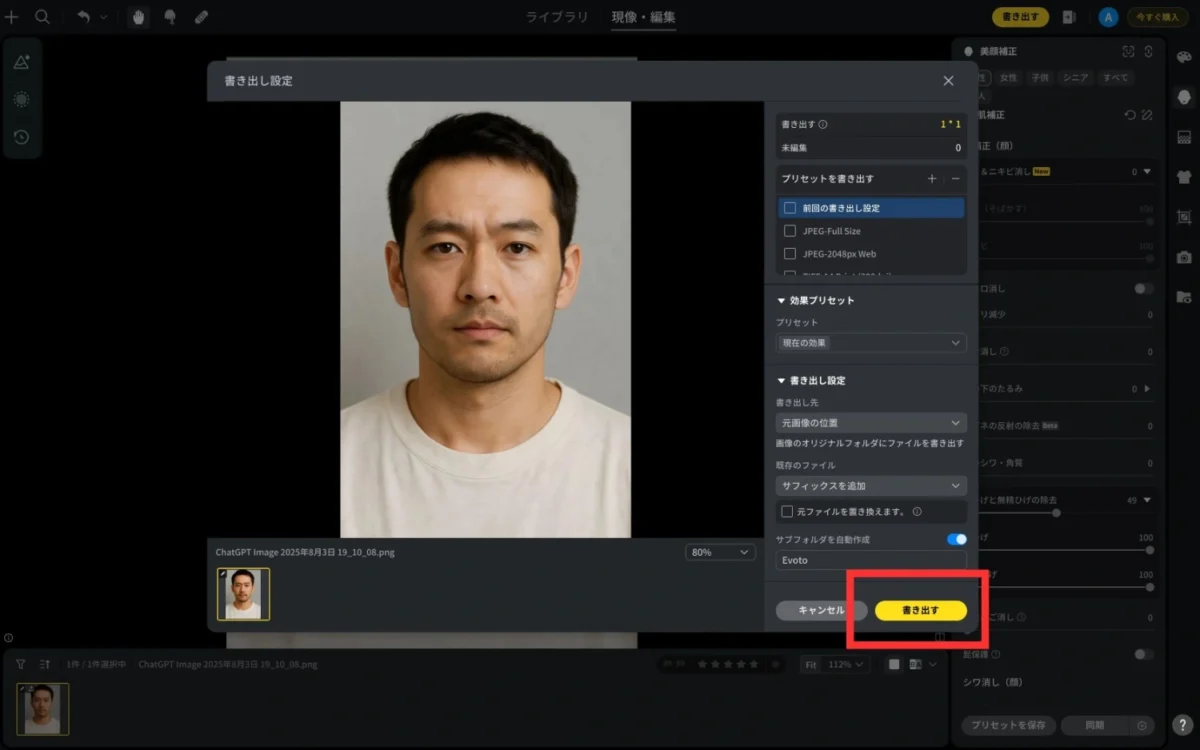
Task: Click the before/after compare icon in top bar
Action: [x=1069, y=17]
